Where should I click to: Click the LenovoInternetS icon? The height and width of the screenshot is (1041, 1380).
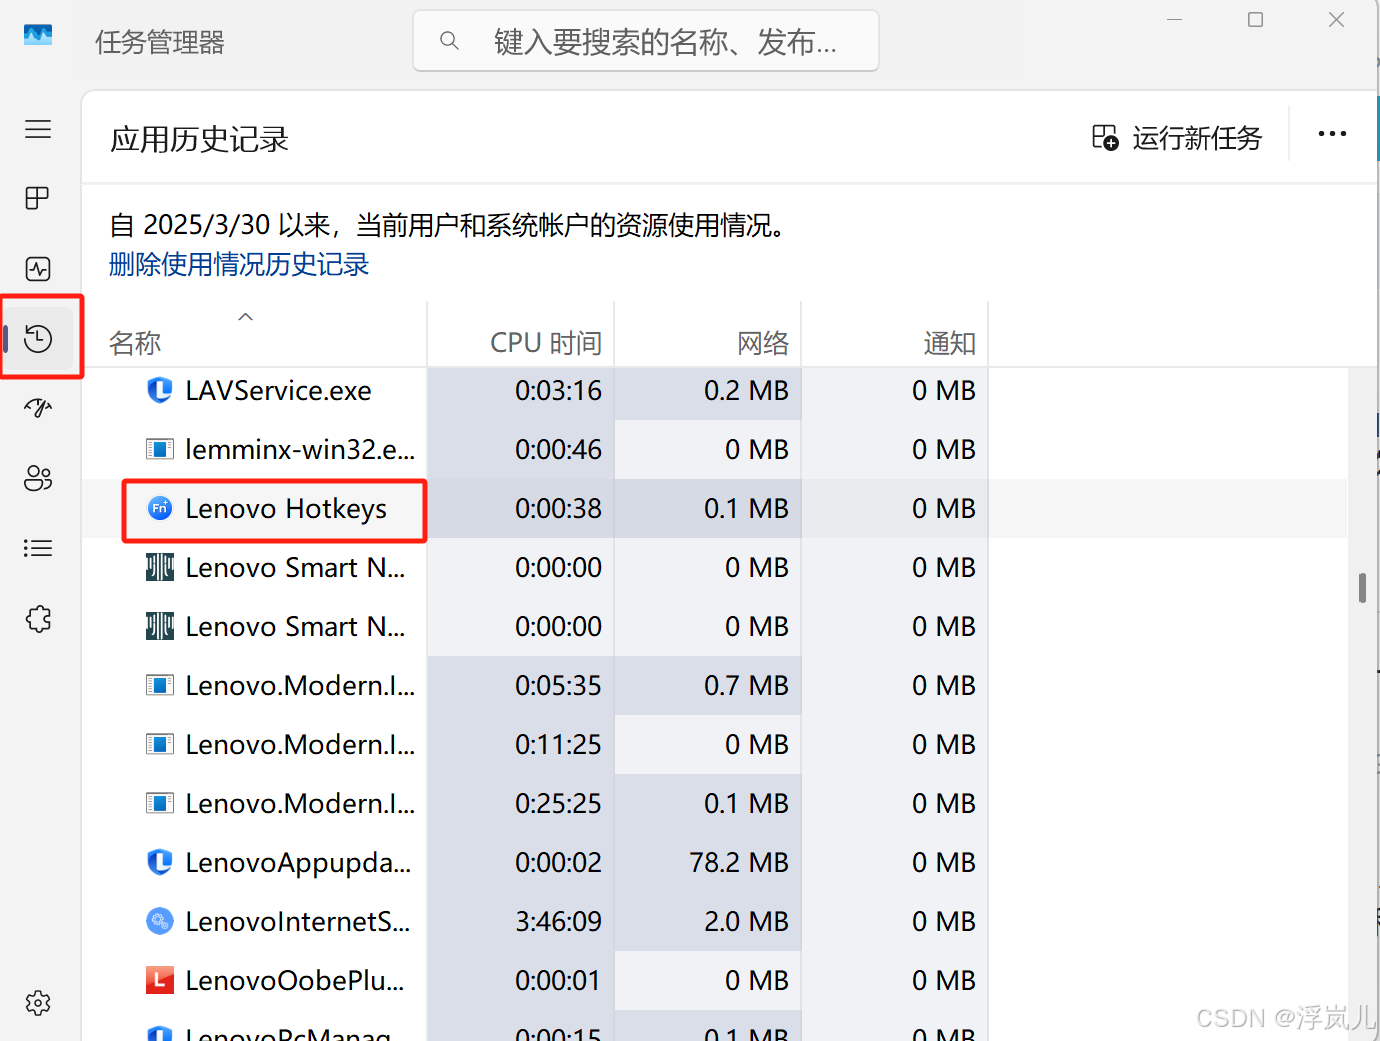(160, 921)
